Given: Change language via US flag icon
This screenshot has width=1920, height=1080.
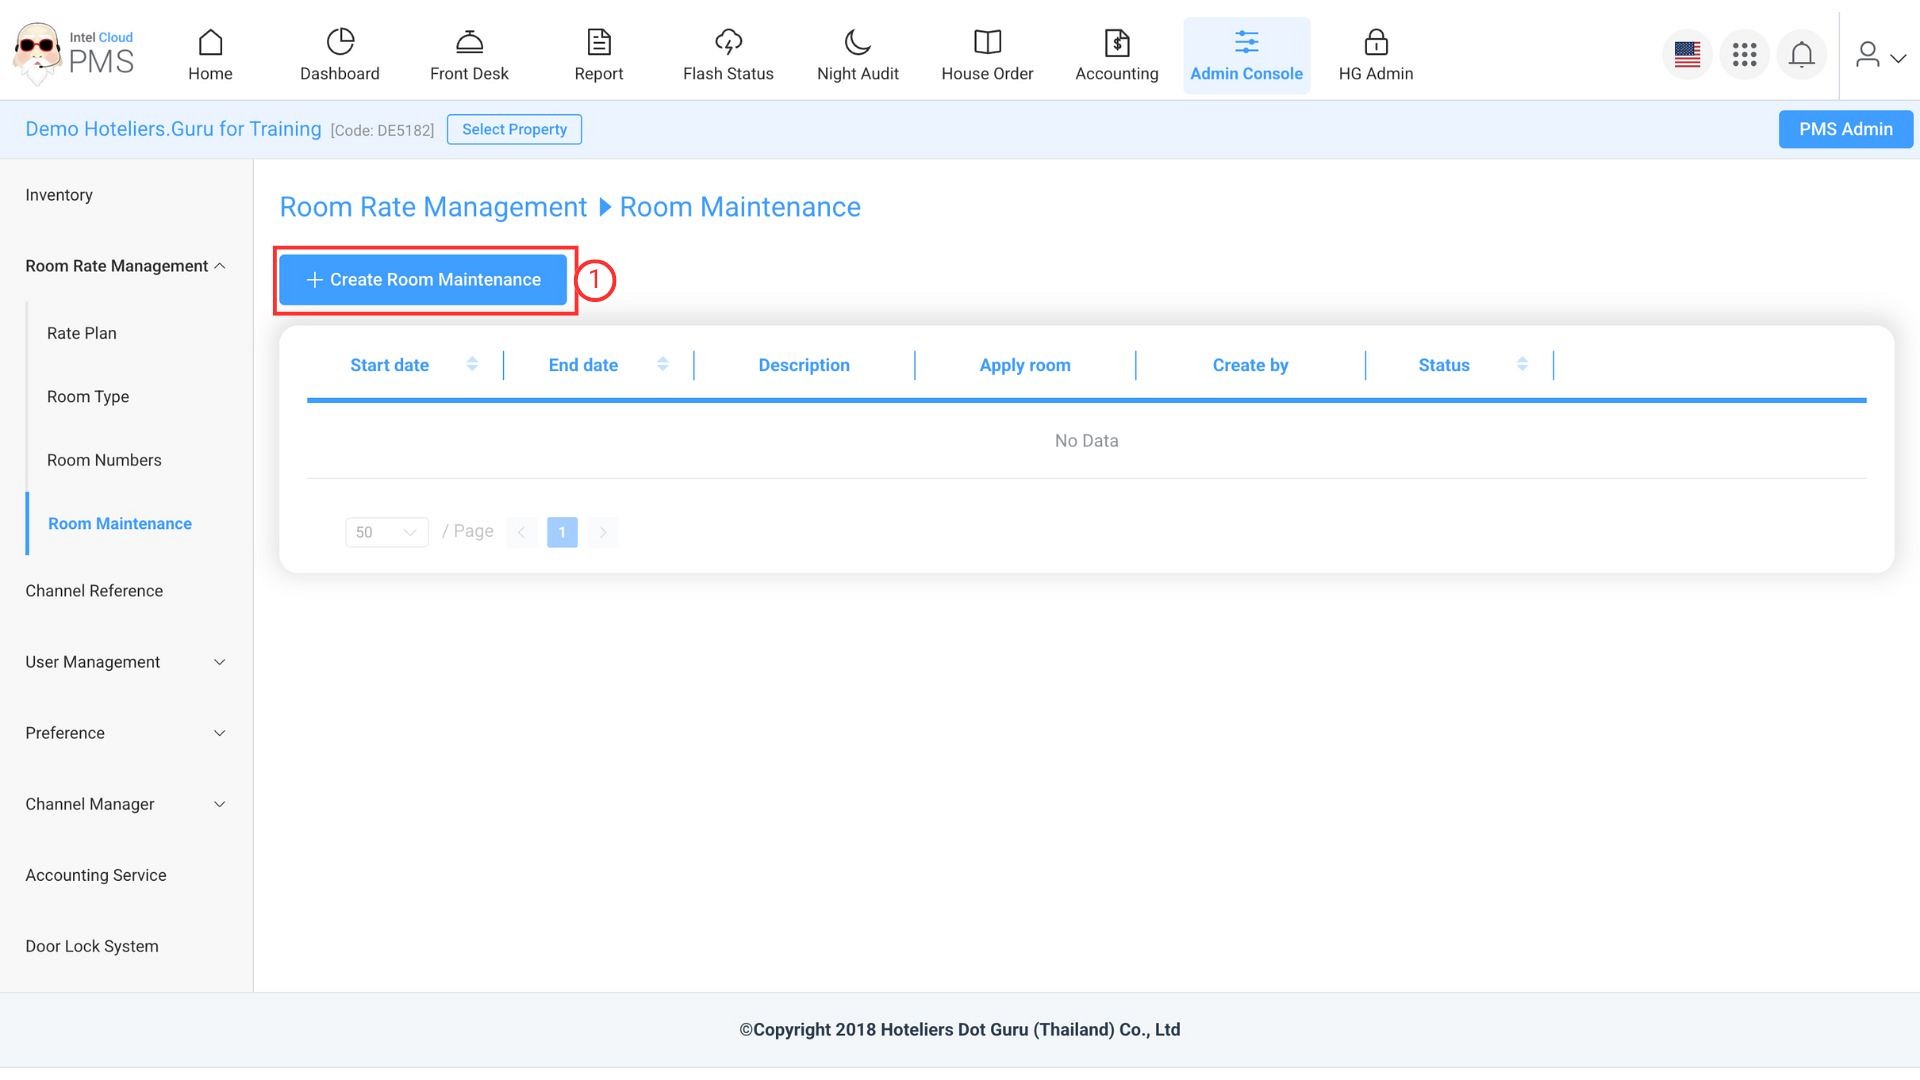Looking at the screenshot, I should [1687, 54].
